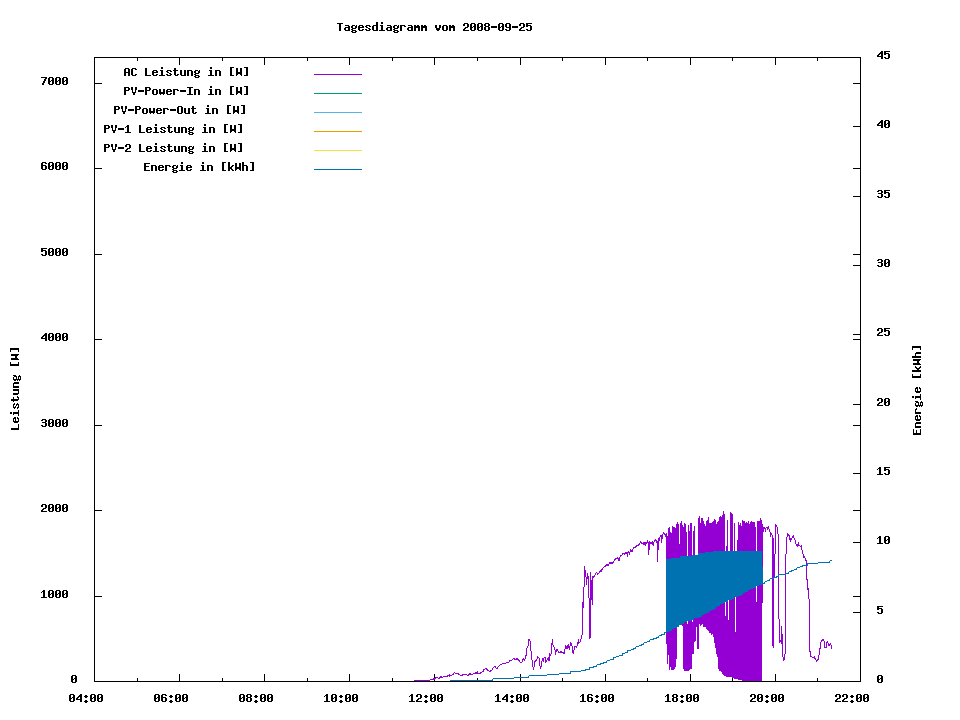
Task: Pick the PV-1 Leistung in [W] legend label
Action: point(173,129)
